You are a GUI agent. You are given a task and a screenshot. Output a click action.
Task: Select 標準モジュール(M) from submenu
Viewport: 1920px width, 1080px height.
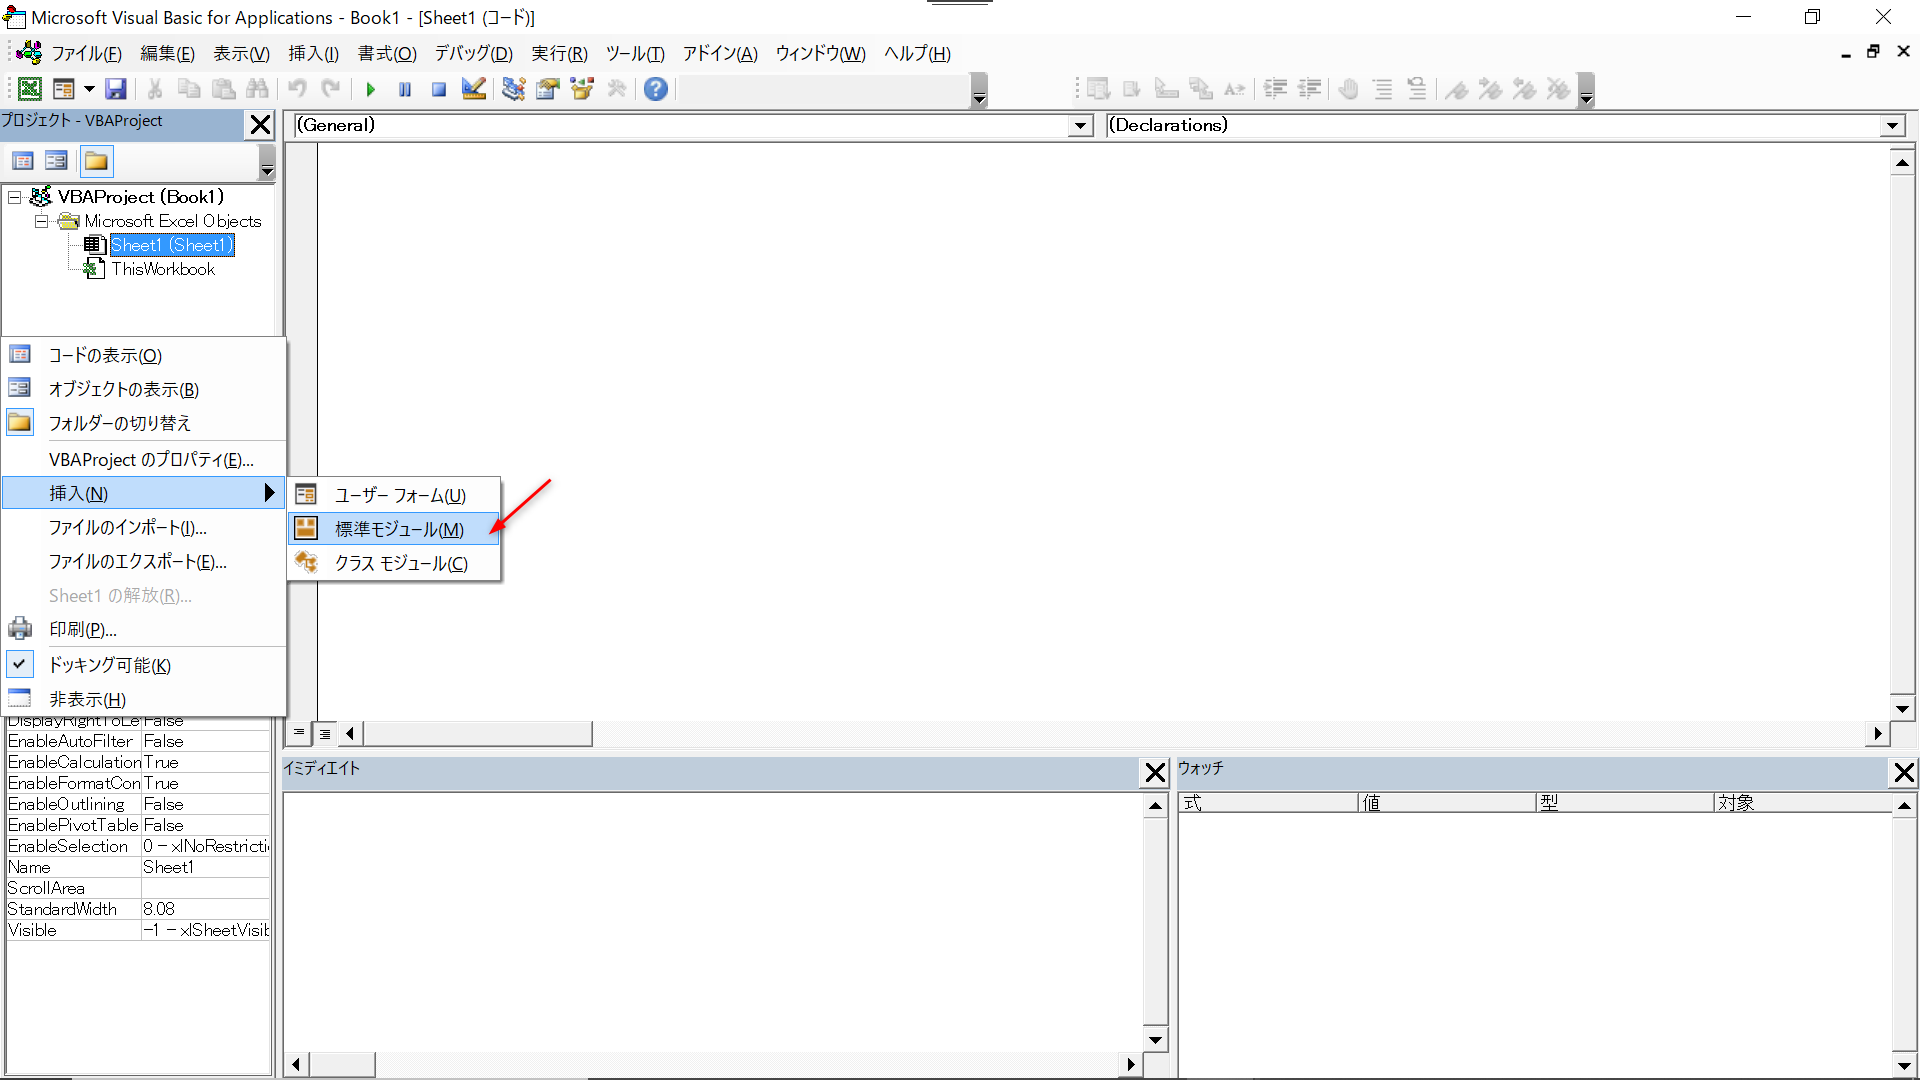click(394, 529)
